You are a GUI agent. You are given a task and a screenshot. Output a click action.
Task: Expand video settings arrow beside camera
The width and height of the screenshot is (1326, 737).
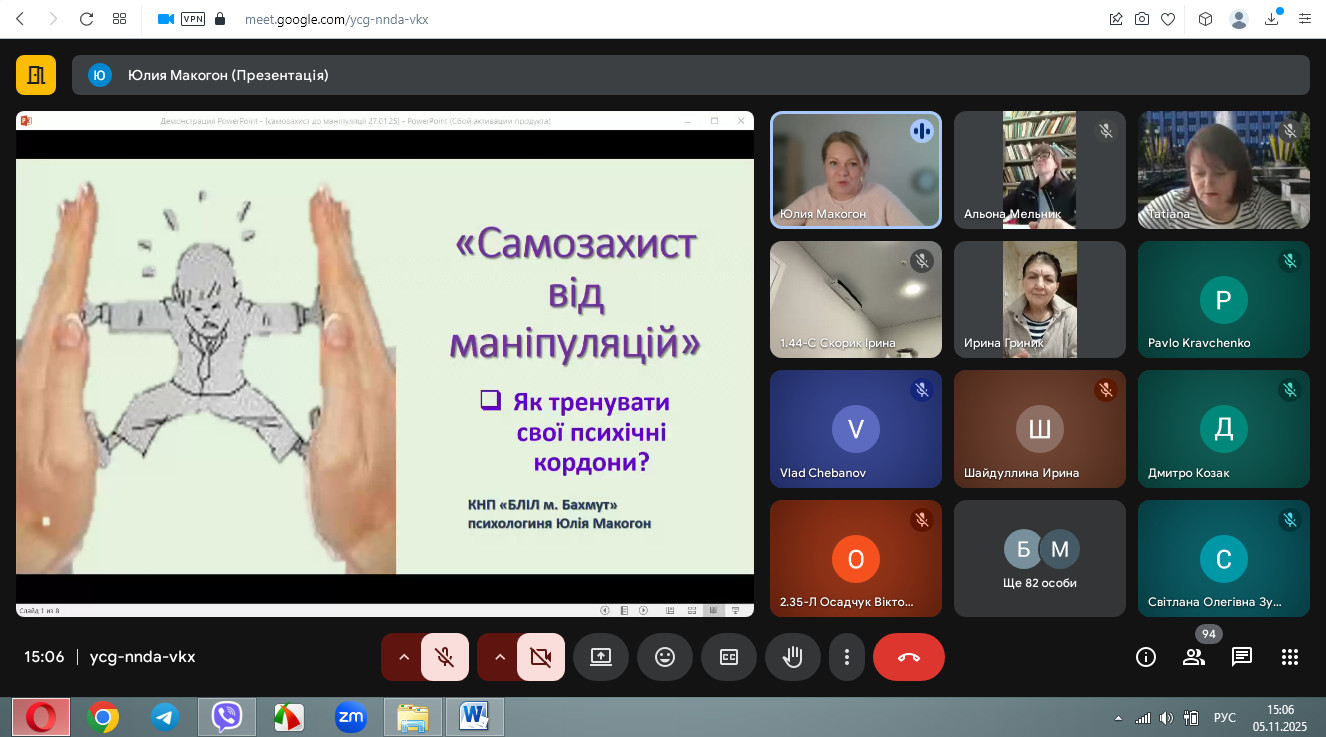click(500, 657)
